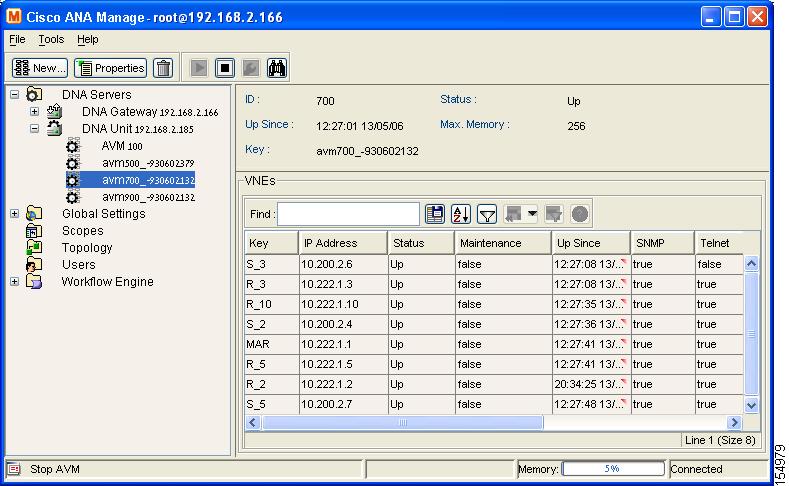Screen dimensions: 789x486
Task: Click the binoculars find icon
Action: [277, 68]
